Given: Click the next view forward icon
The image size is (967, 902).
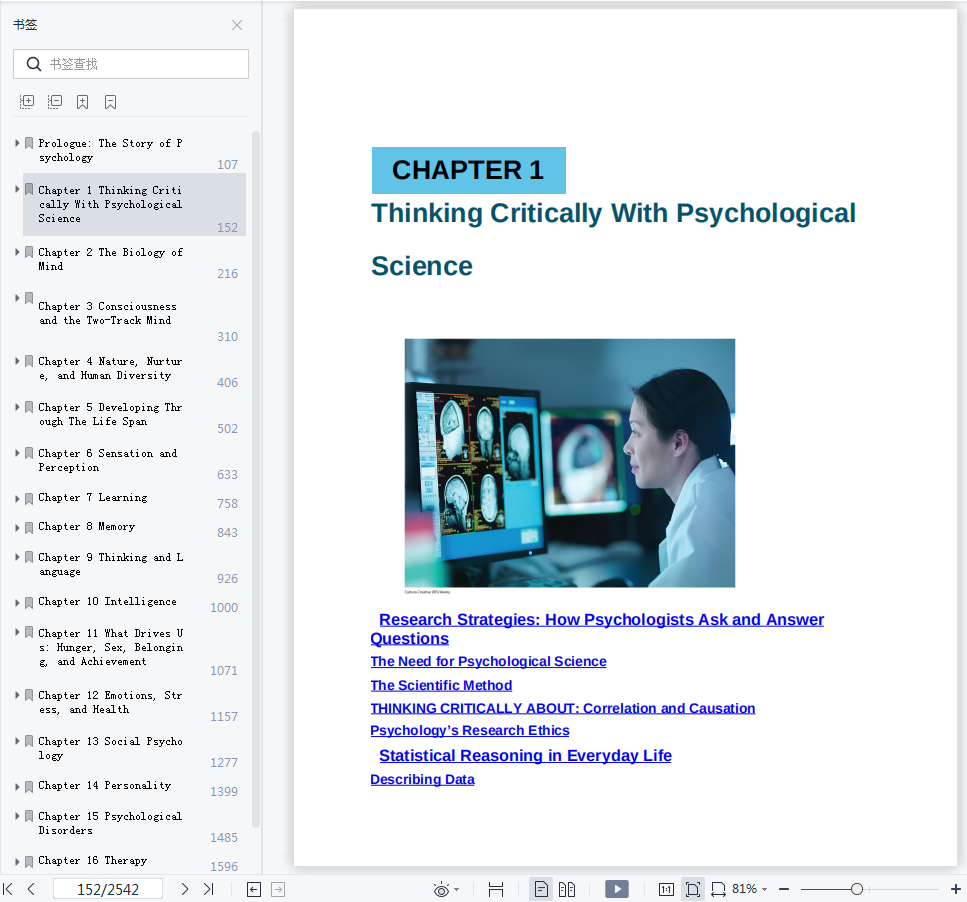Looking at the screenshot, I should pyautogui.click(x=278, y=889).
